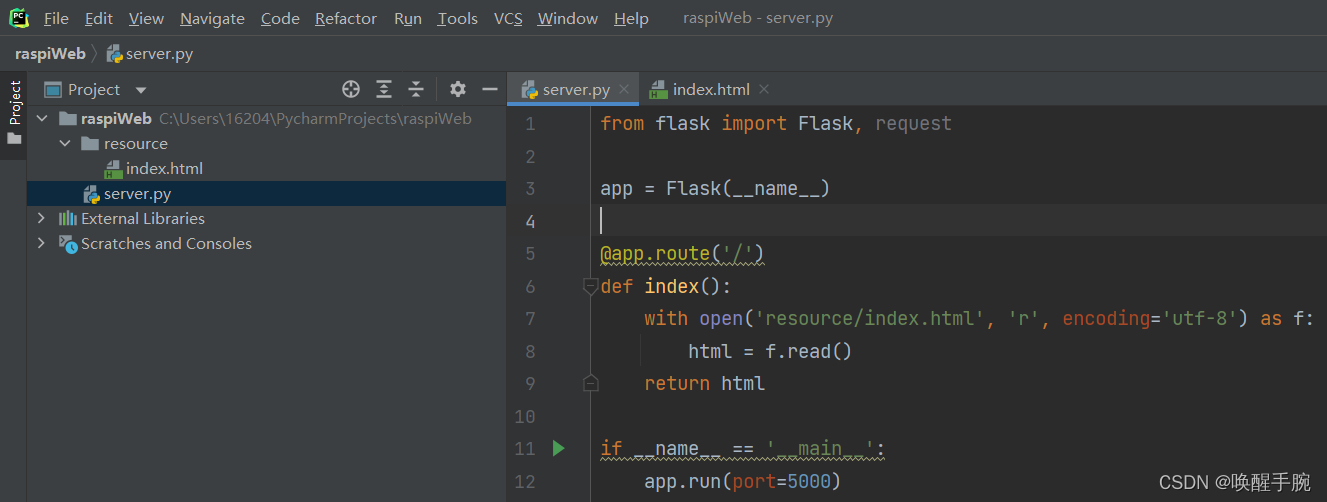1327x502 pixels.
Task: Open the Navigate menu
Action: tap(212, 19)
